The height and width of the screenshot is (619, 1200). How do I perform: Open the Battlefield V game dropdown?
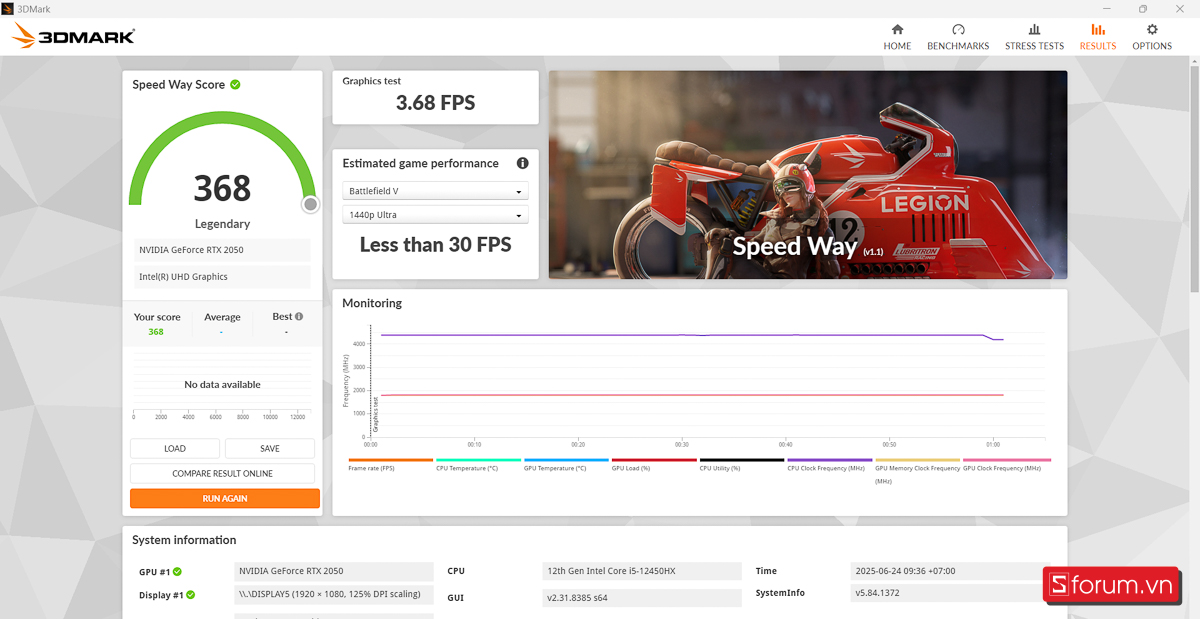436,191
